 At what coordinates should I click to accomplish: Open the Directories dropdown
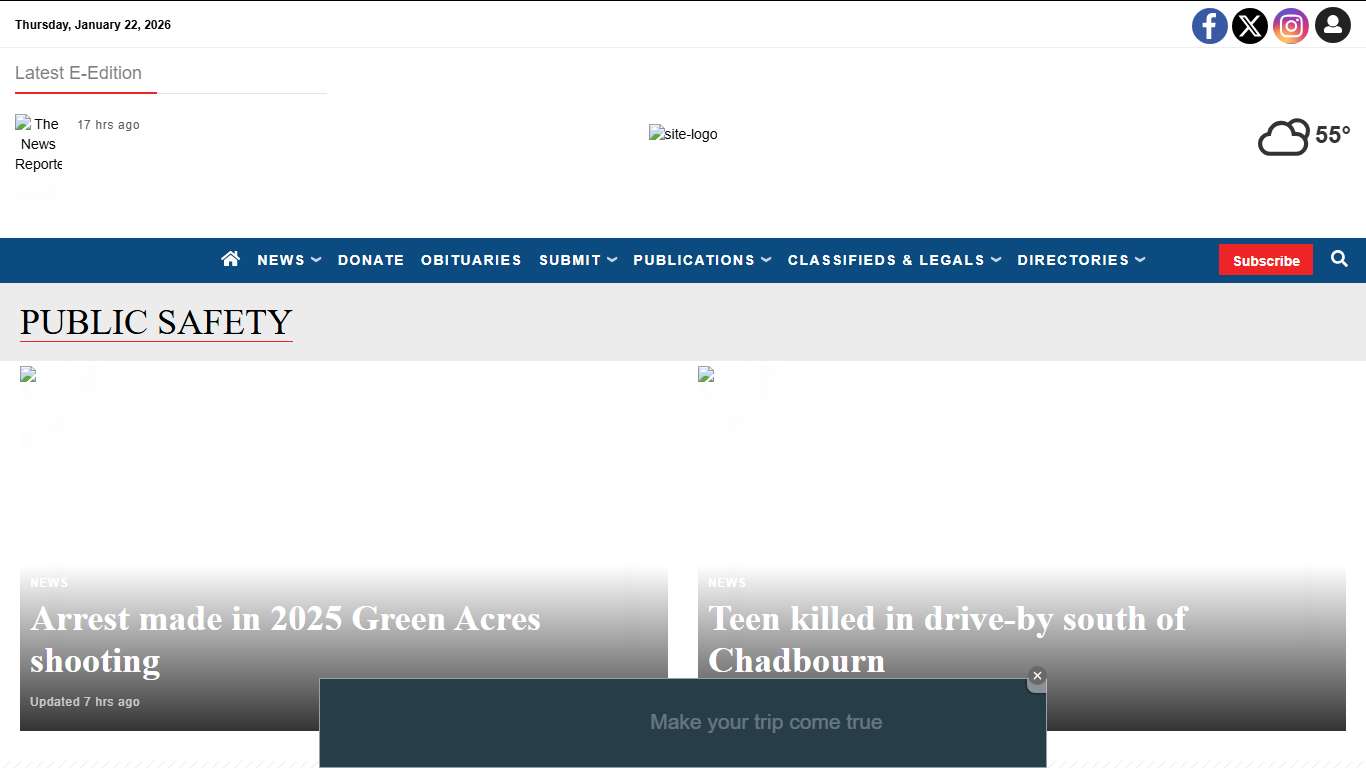[1080, 260]
